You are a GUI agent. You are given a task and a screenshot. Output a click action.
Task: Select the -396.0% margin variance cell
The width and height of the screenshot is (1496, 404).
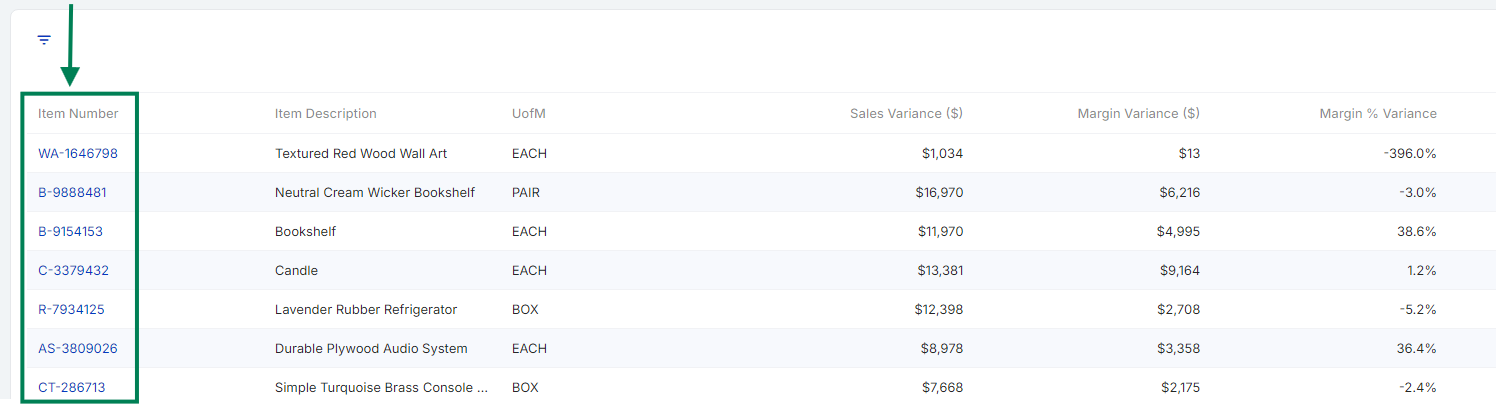[x=1410, y=154]
